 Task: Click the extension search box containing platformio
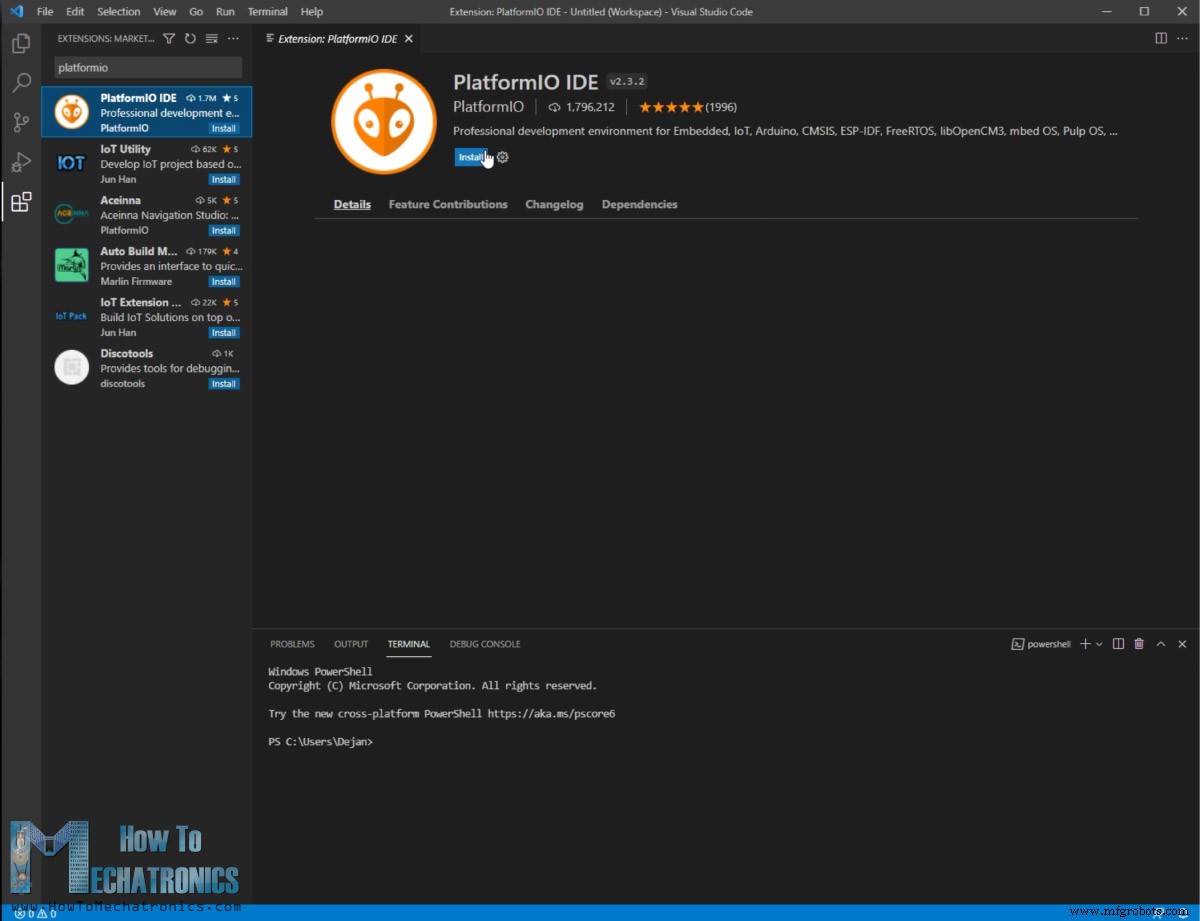(147, 68)
